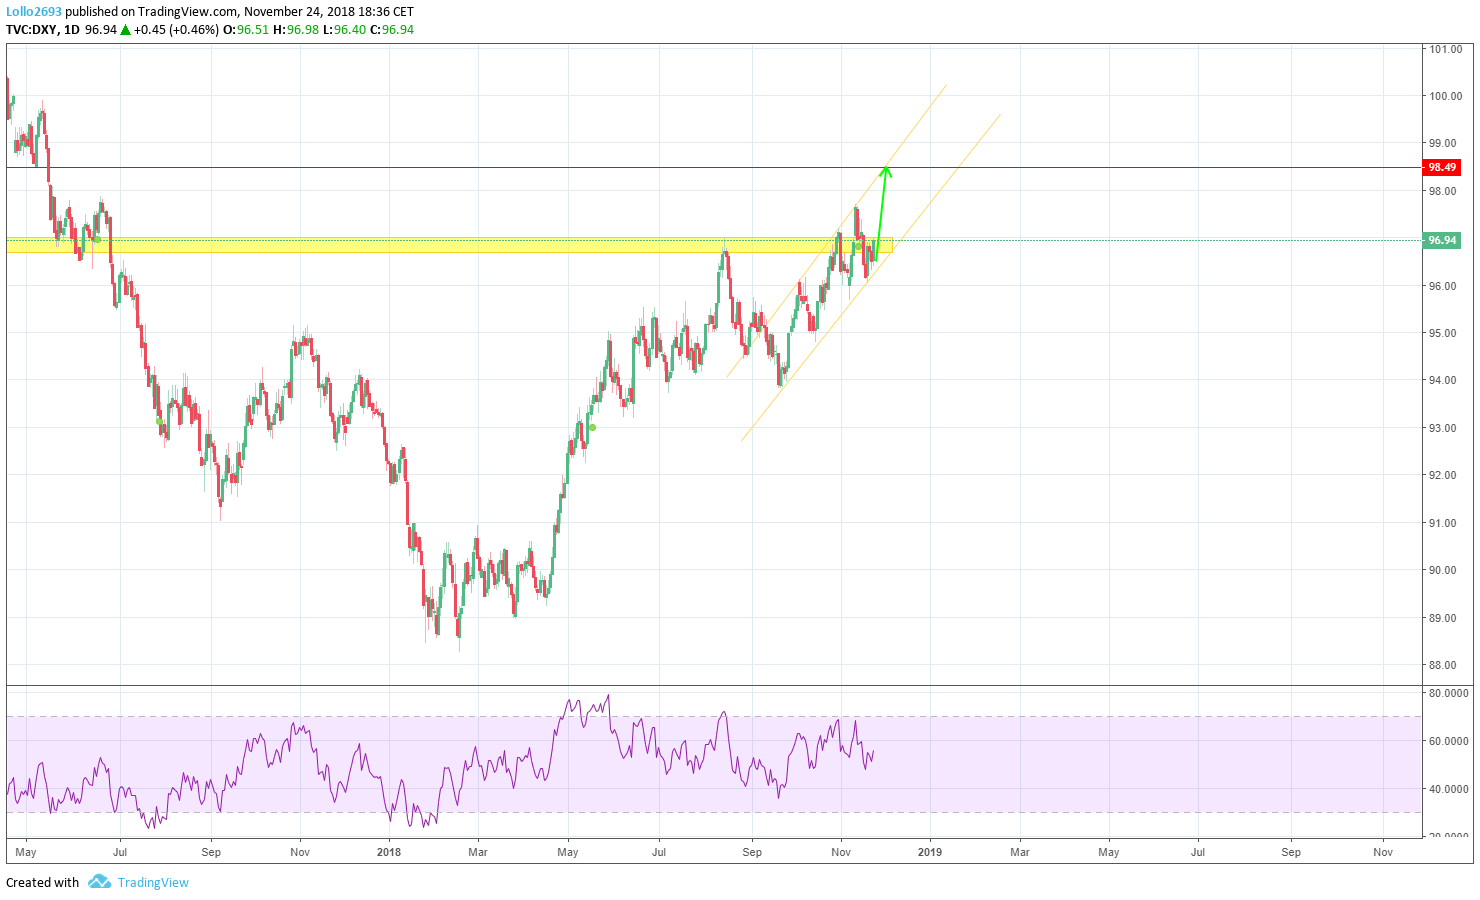Click the 95.00 price axis label

1445,333
